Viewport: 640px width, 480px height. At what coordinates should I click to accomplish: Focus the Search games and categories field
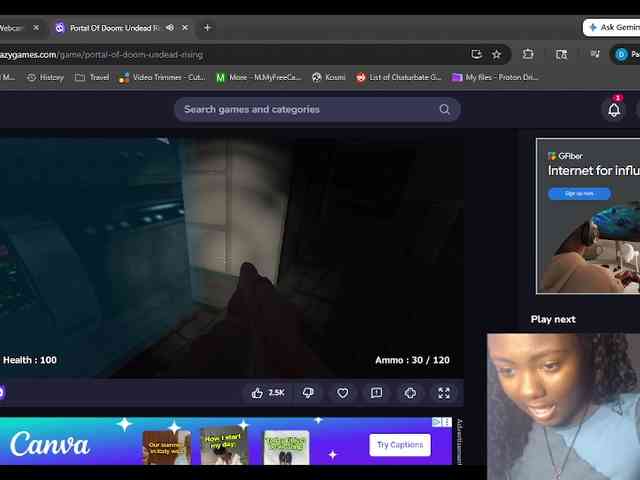pyautogui.click(x=318, y=109)
